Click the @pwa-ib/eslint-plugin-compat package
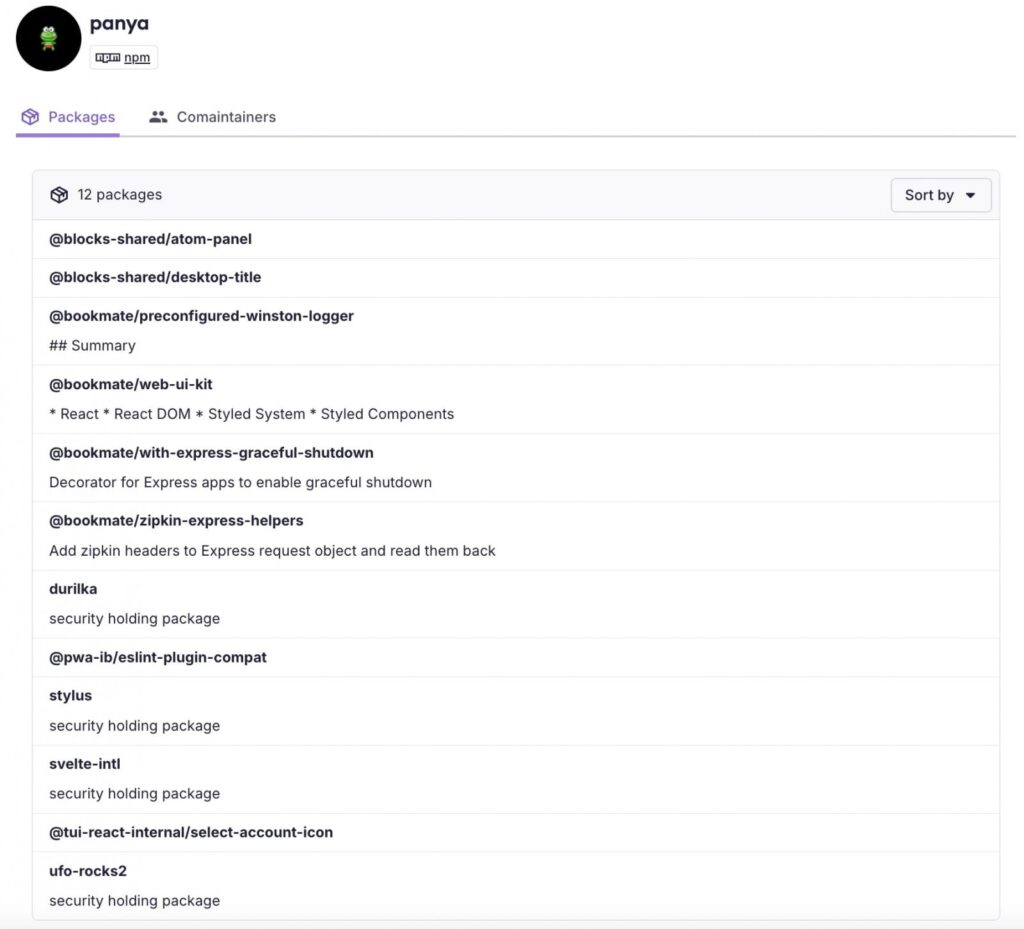The width and height of the screenshot is (1024, 929). (x=159, y=657)
